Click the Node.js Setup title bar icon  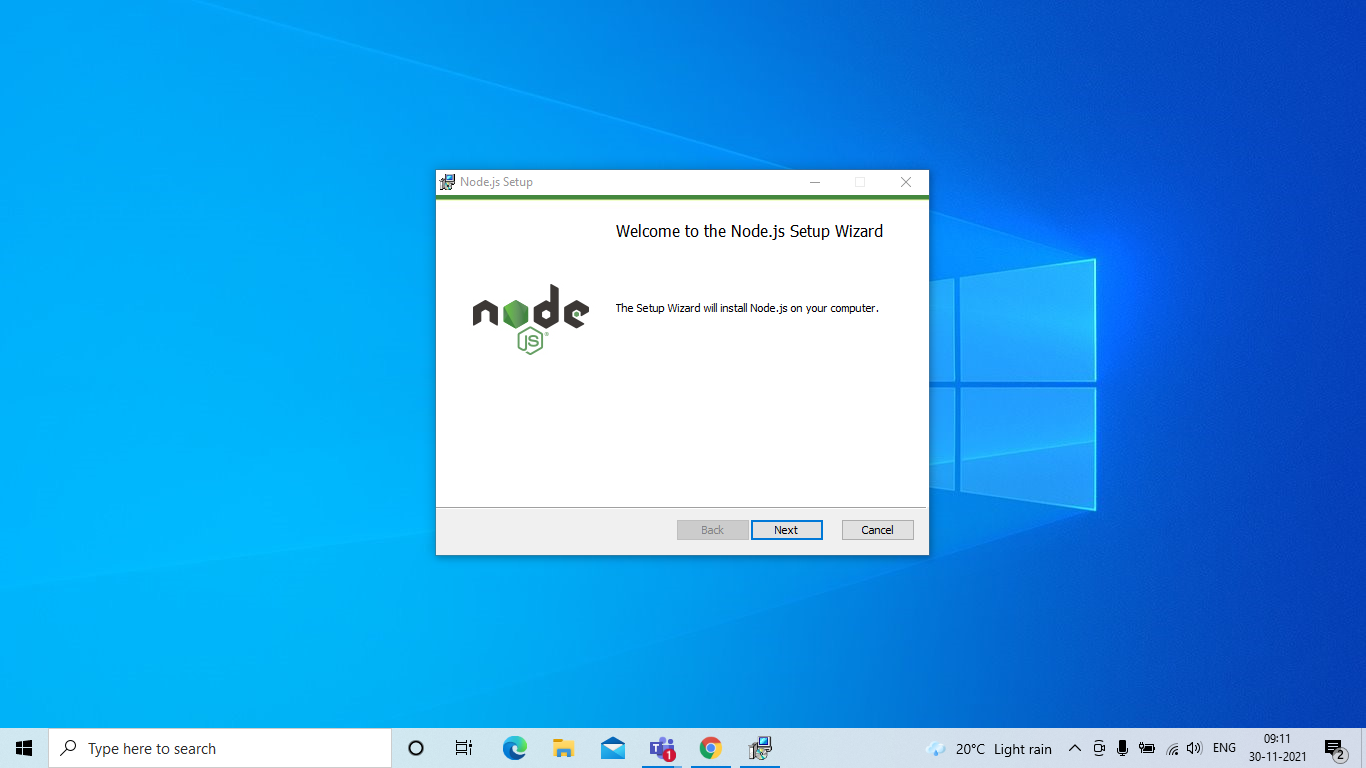tap(447, 182)
